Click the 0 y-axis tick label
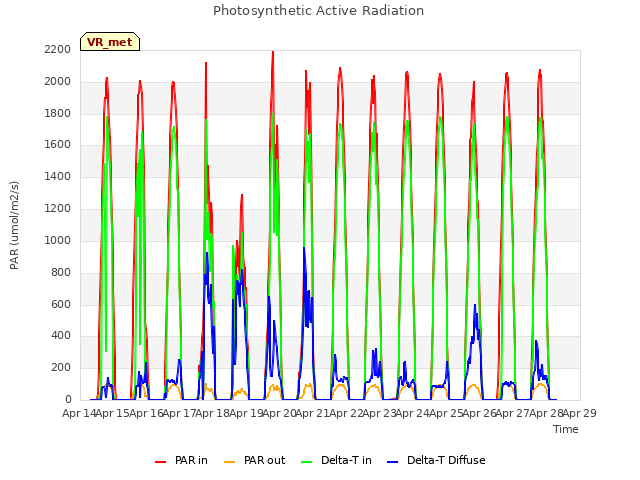The width and height of the screenshot is (640, 480). 68,400
